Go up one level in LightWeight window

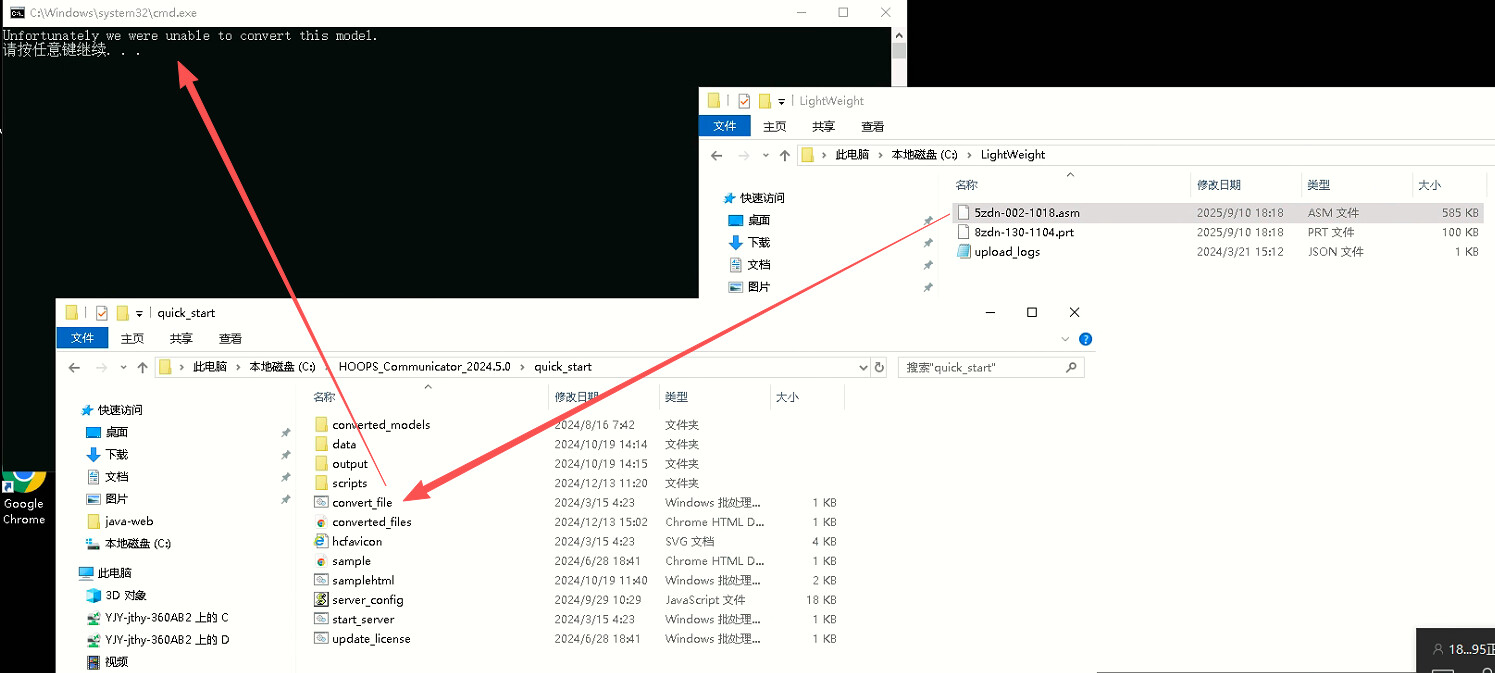(x=785, y=155)
